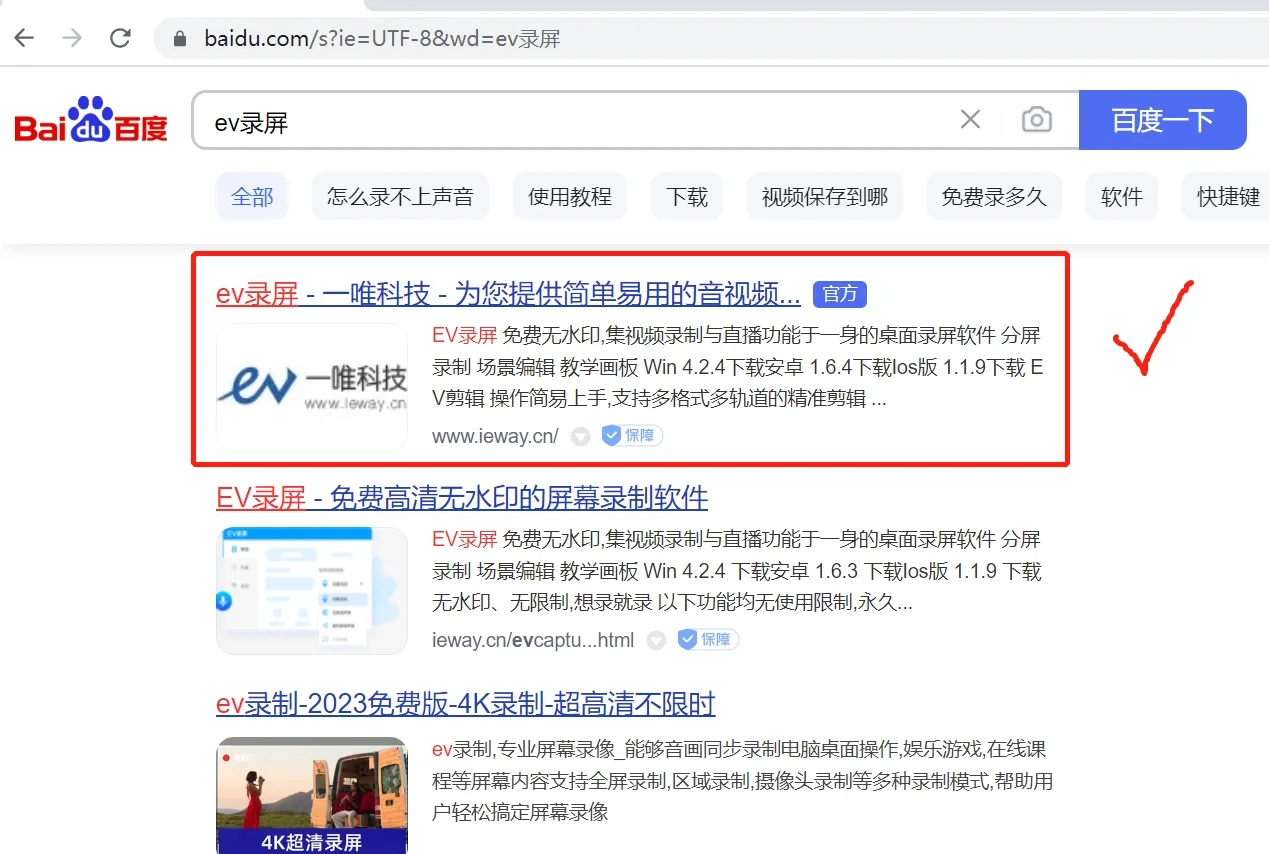Click the 百度一下 search button

pos(1163,120)
